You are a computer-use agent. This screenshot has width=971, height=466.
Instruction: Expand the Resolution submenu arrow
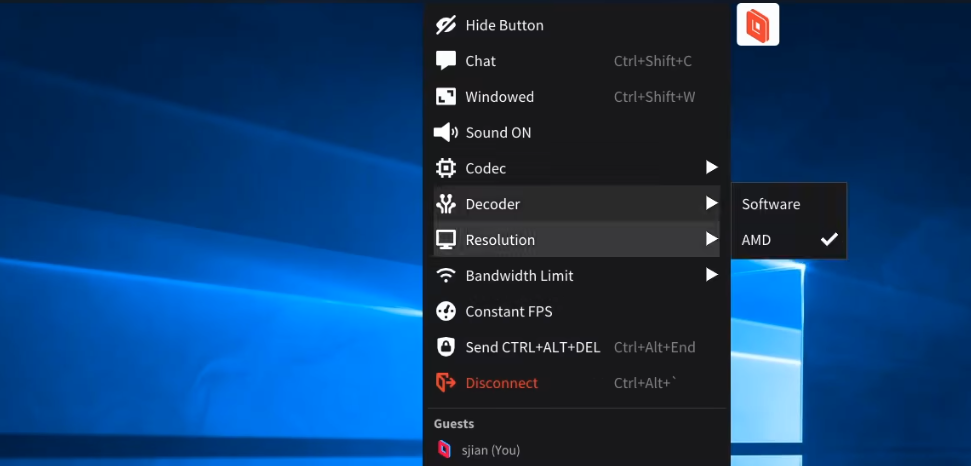[x=711, y=240]
